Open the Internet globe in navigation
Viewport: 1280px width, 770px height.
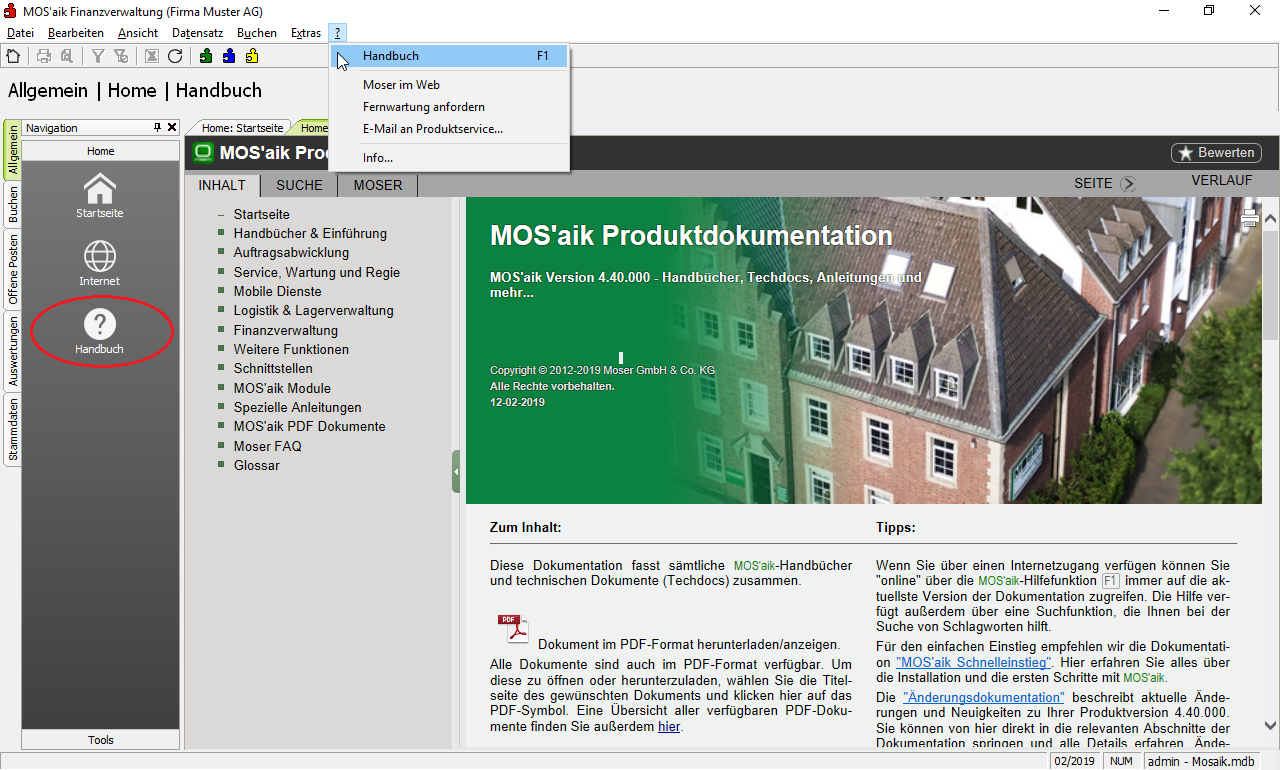coord(100,263)
